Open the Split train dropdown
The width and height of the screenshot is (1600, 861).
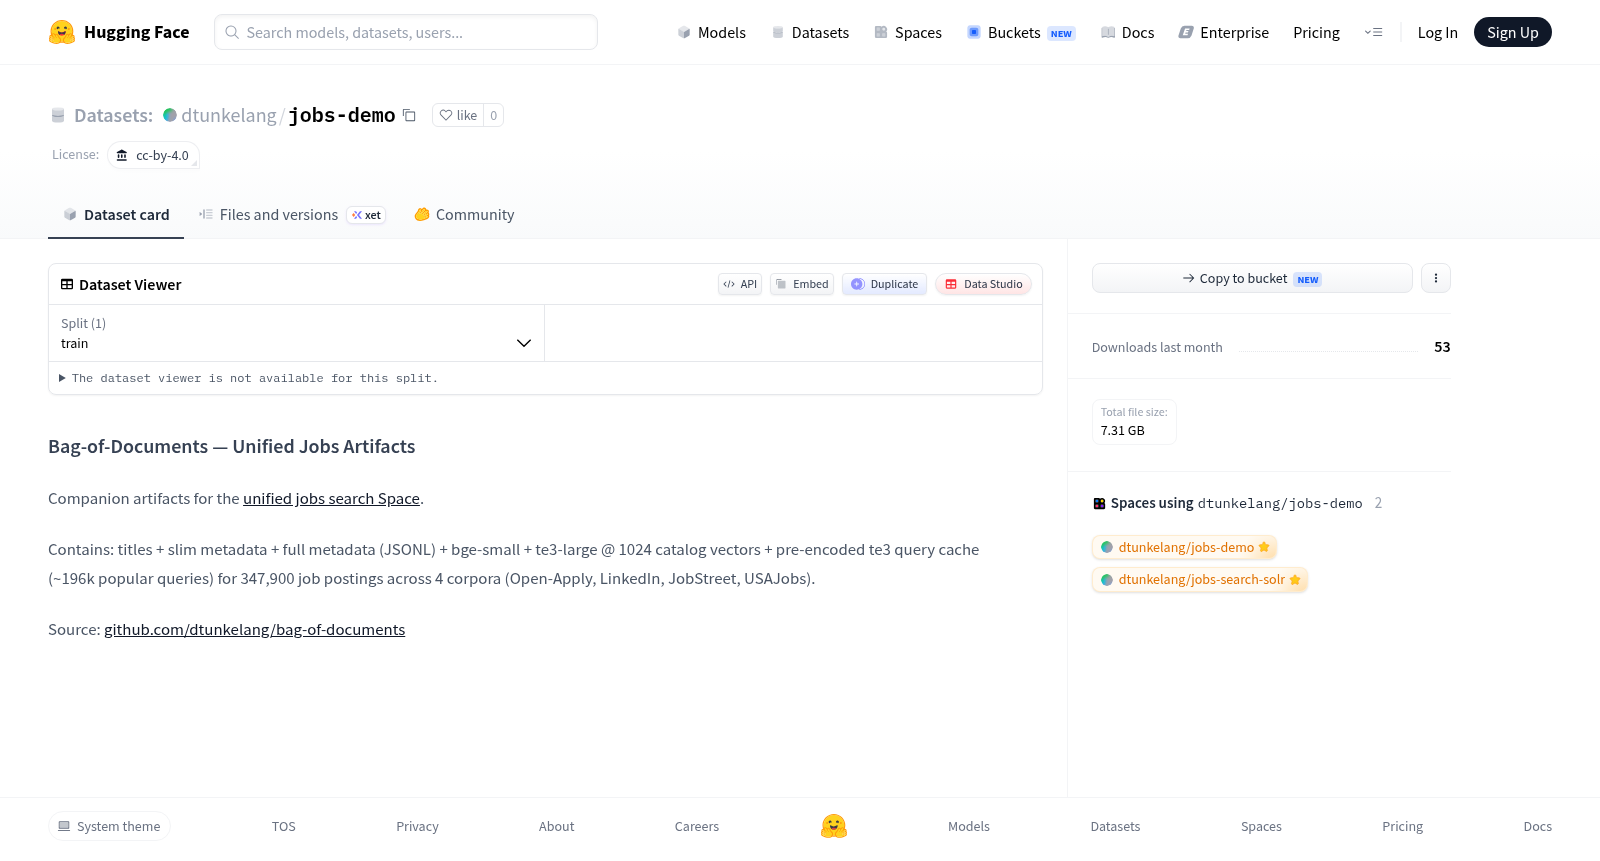pos(297,333)
